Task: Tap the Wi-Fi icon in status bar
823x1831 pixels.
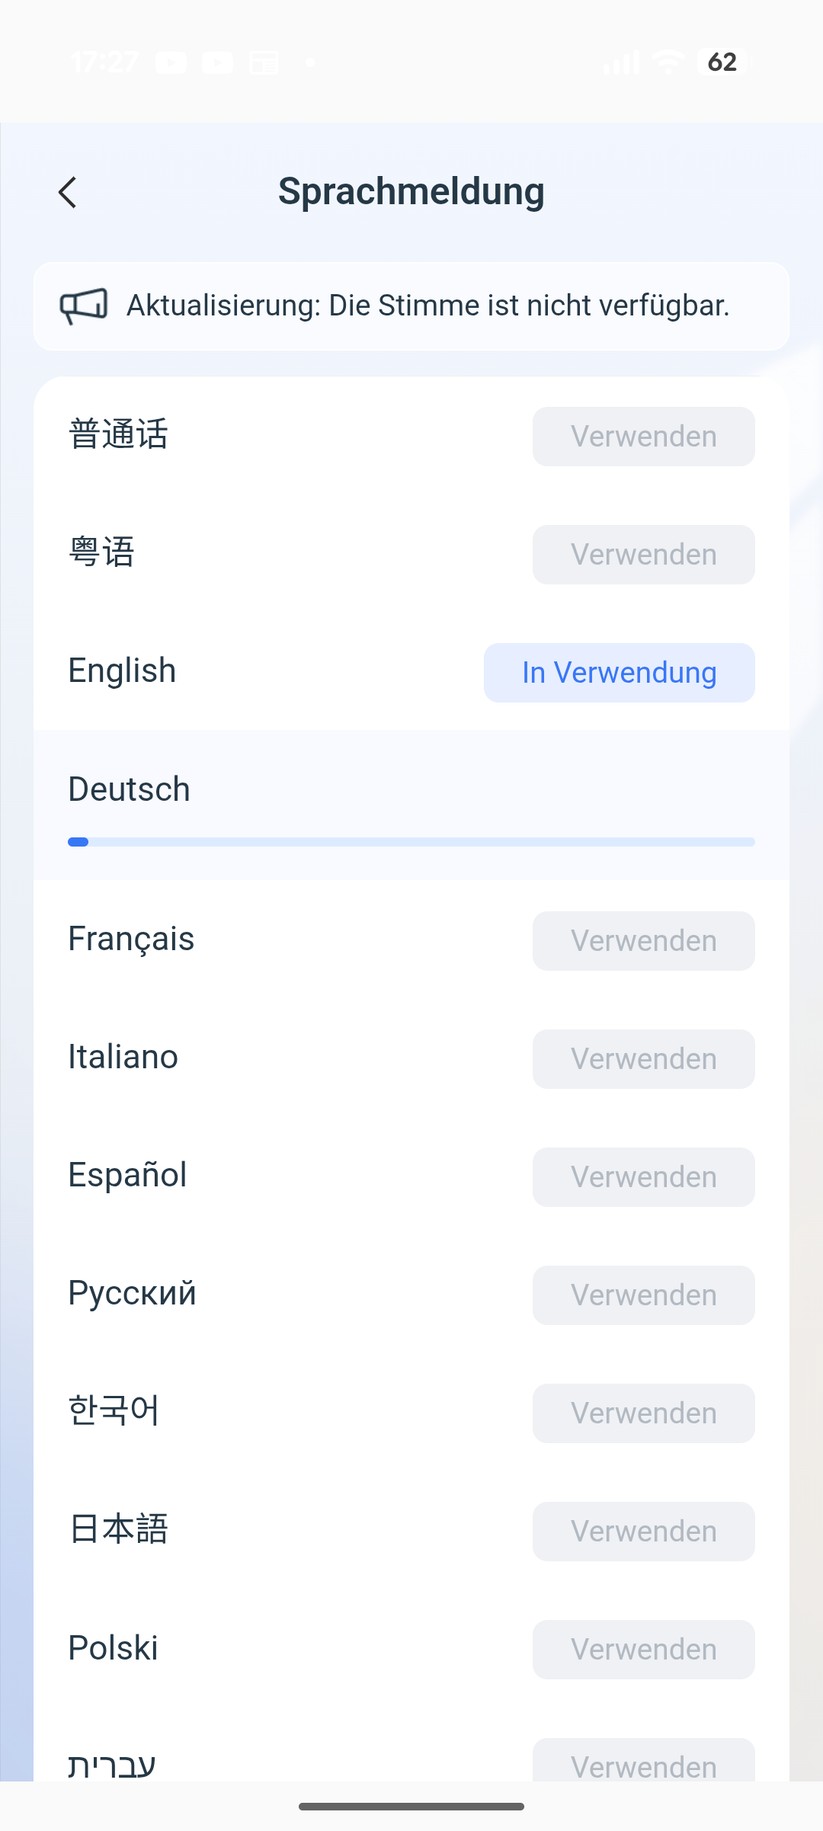Action: point(667,62)
